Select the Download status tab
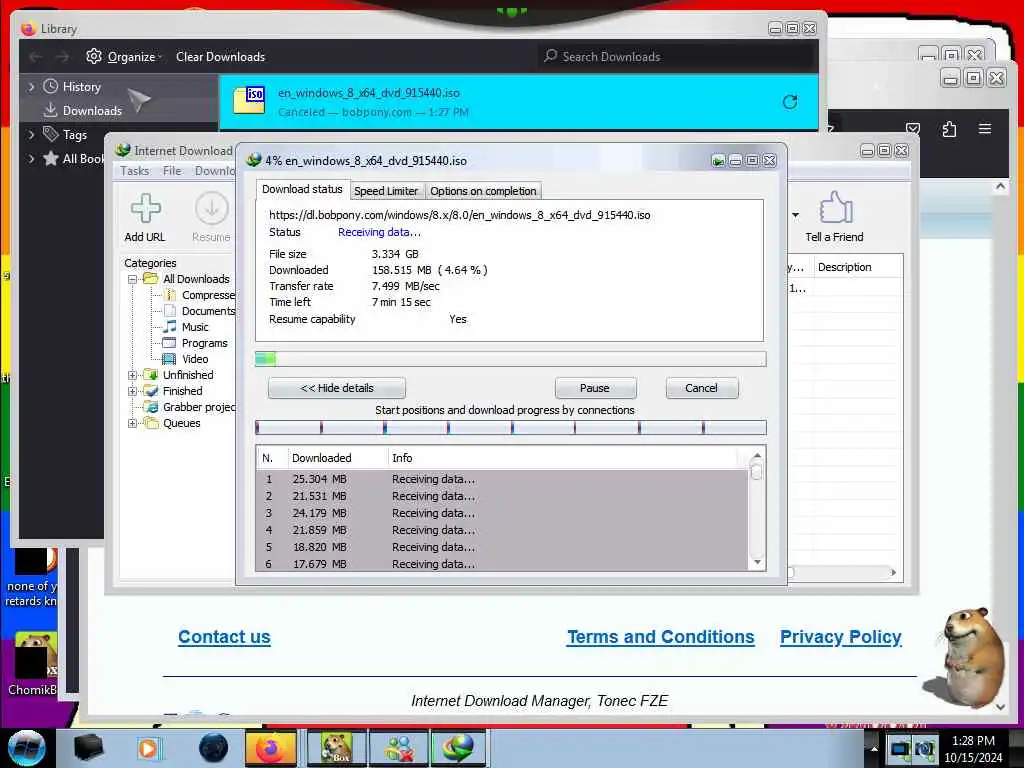Image resolution: width=1024 pixels, height=768 pixels. tap(302, 189)
